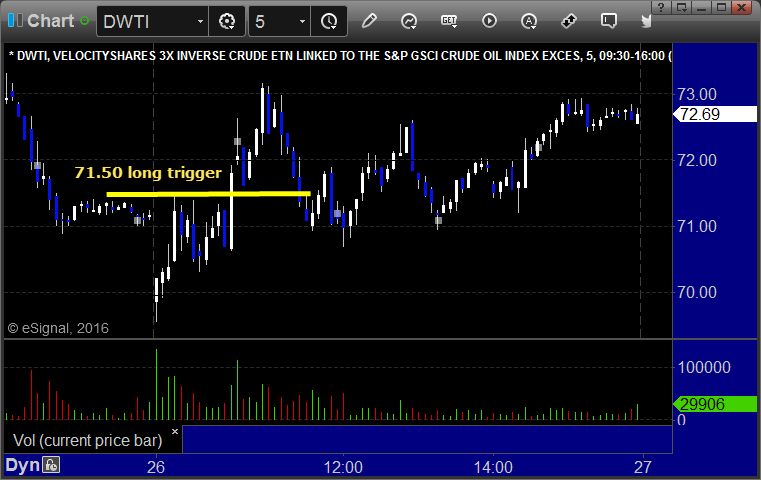Click the Vol (current price bar) label
Screen dimensions: 761x480
point(87,440)
